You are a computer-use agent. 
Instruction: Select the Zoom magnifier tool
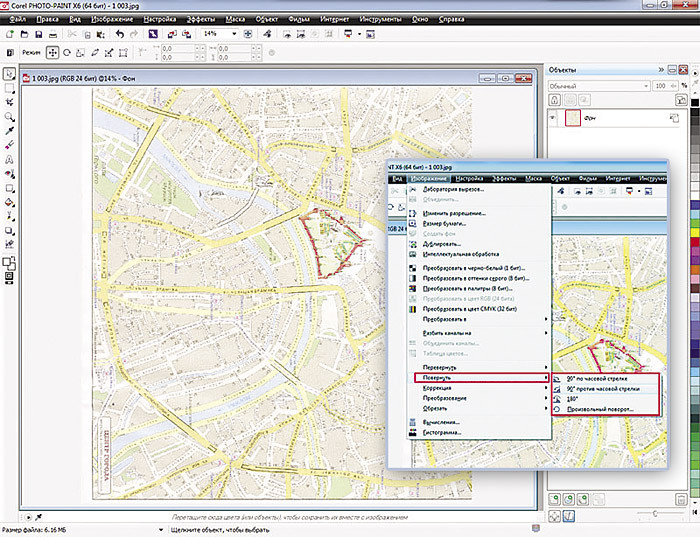(x=9, y=116)
